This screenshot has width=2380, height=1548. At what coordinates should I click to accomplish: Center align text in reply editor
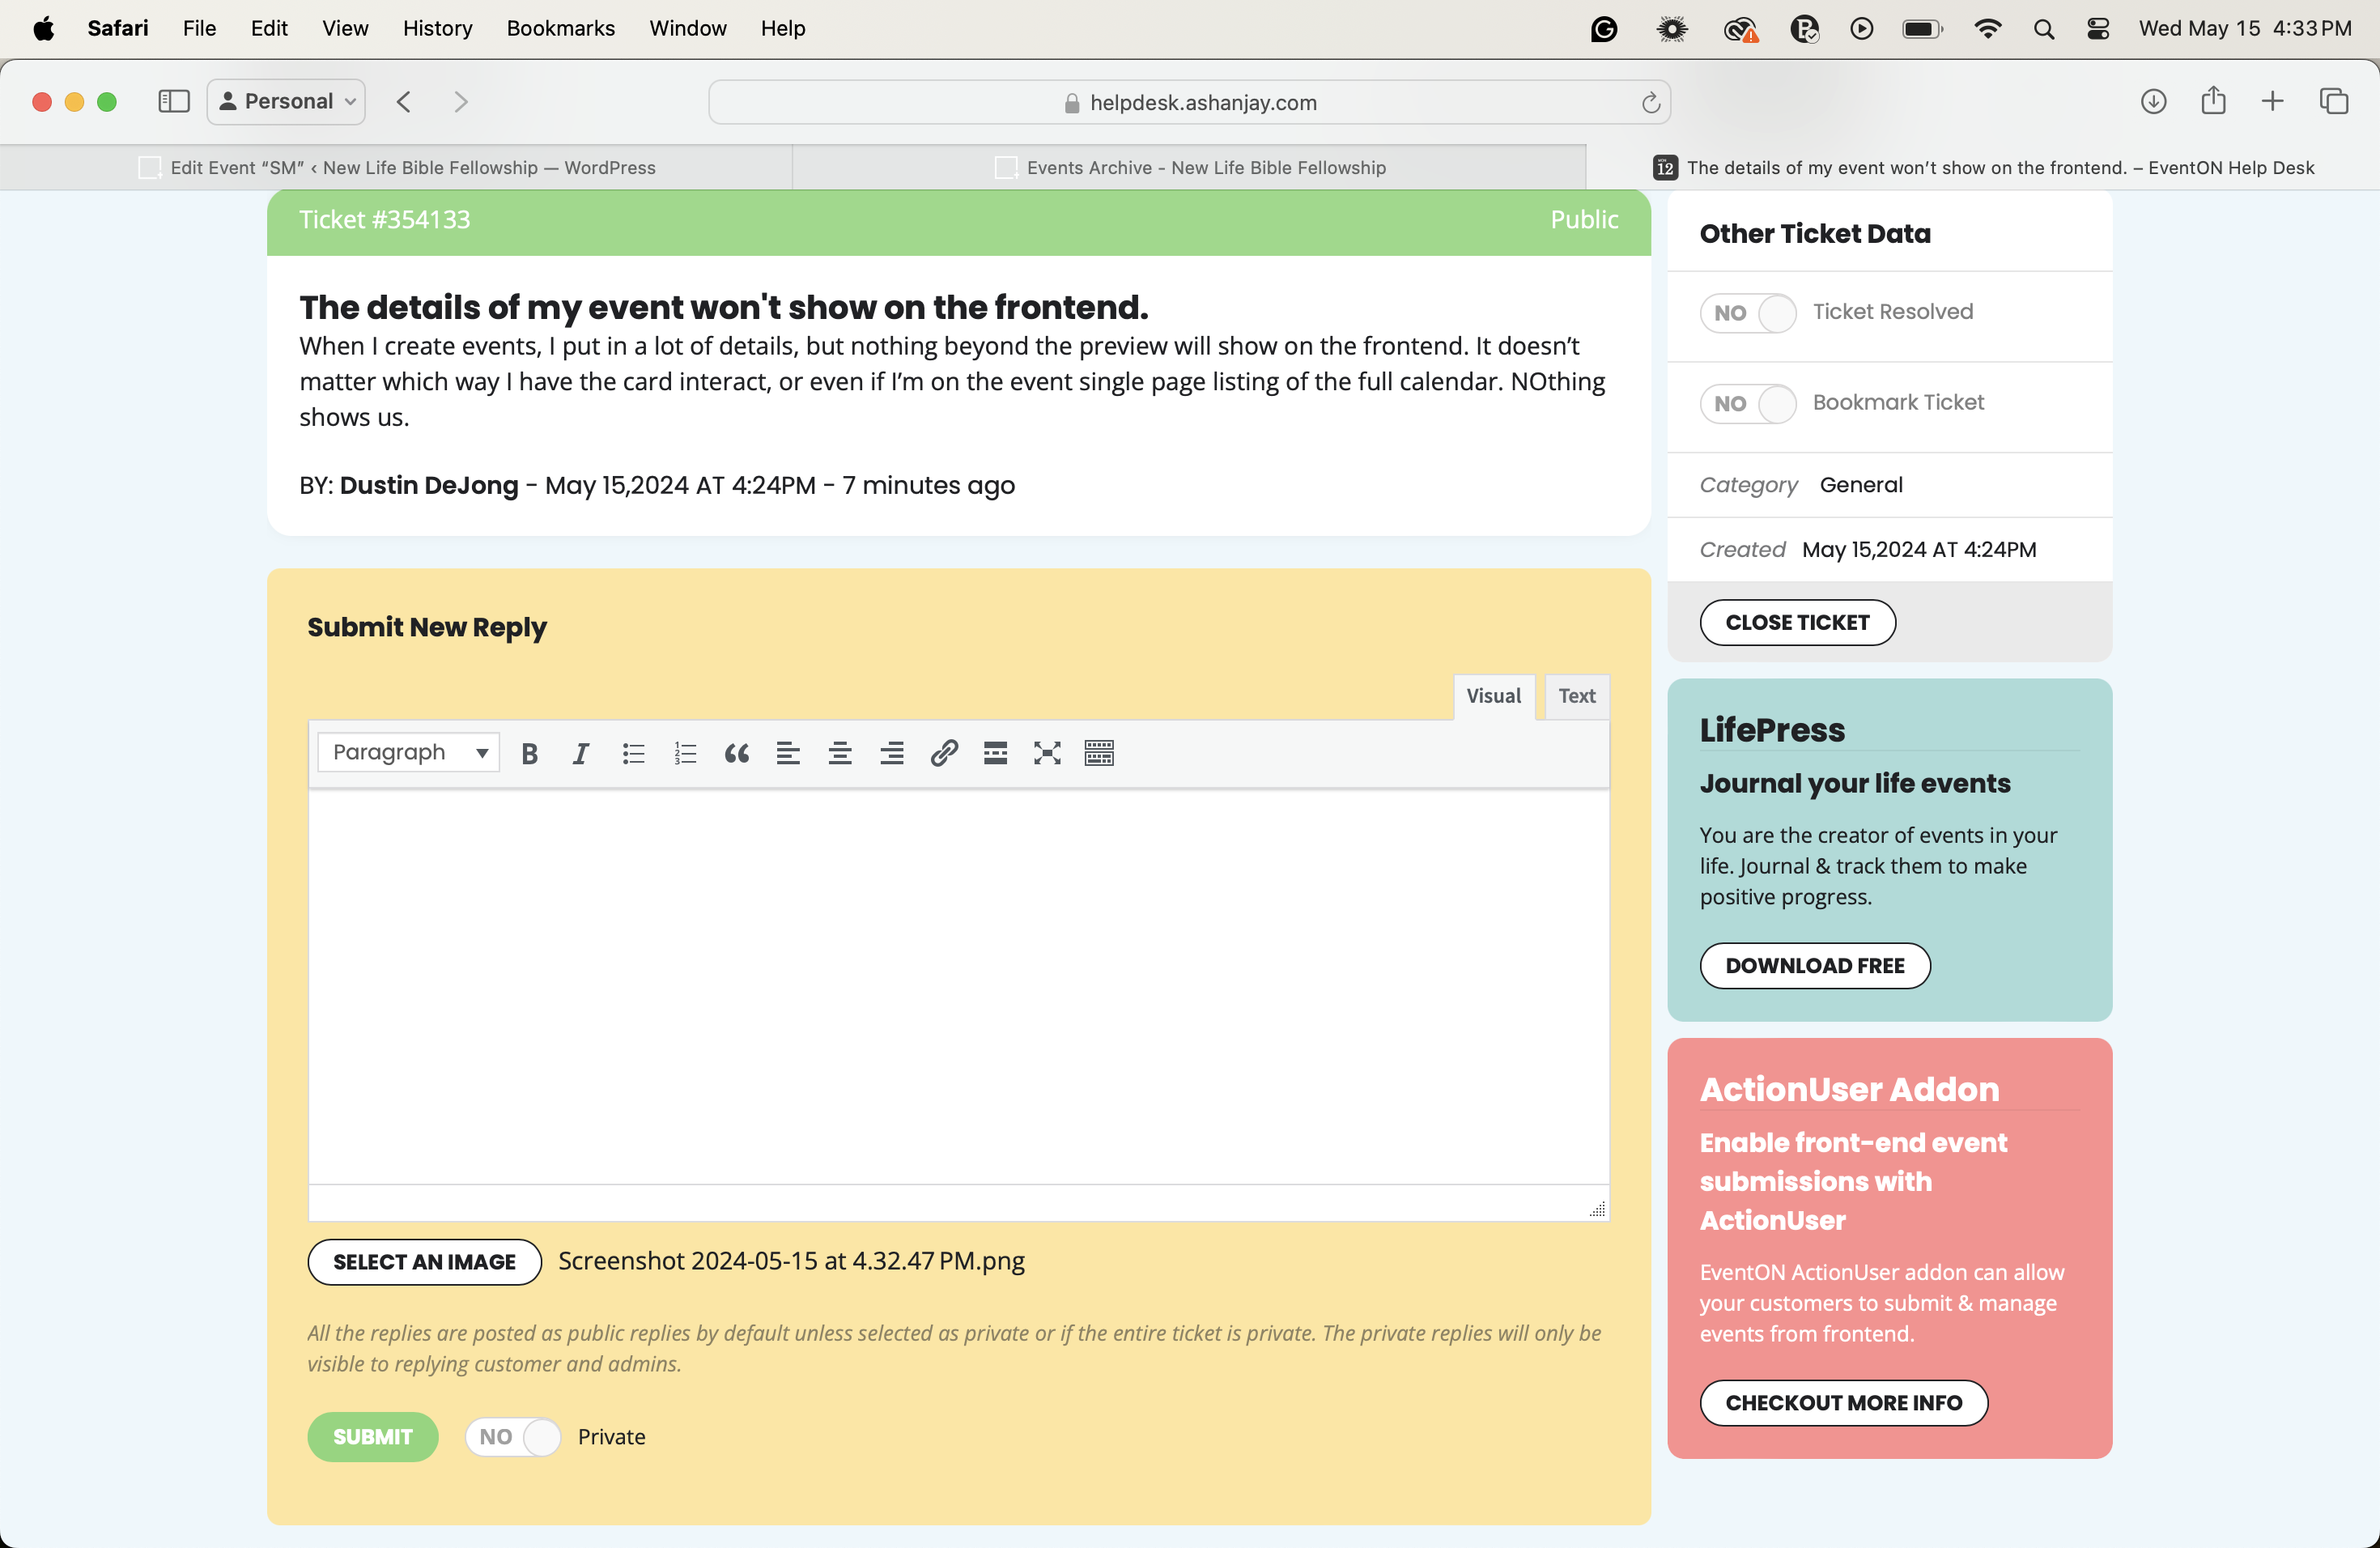tap(840, 753)
